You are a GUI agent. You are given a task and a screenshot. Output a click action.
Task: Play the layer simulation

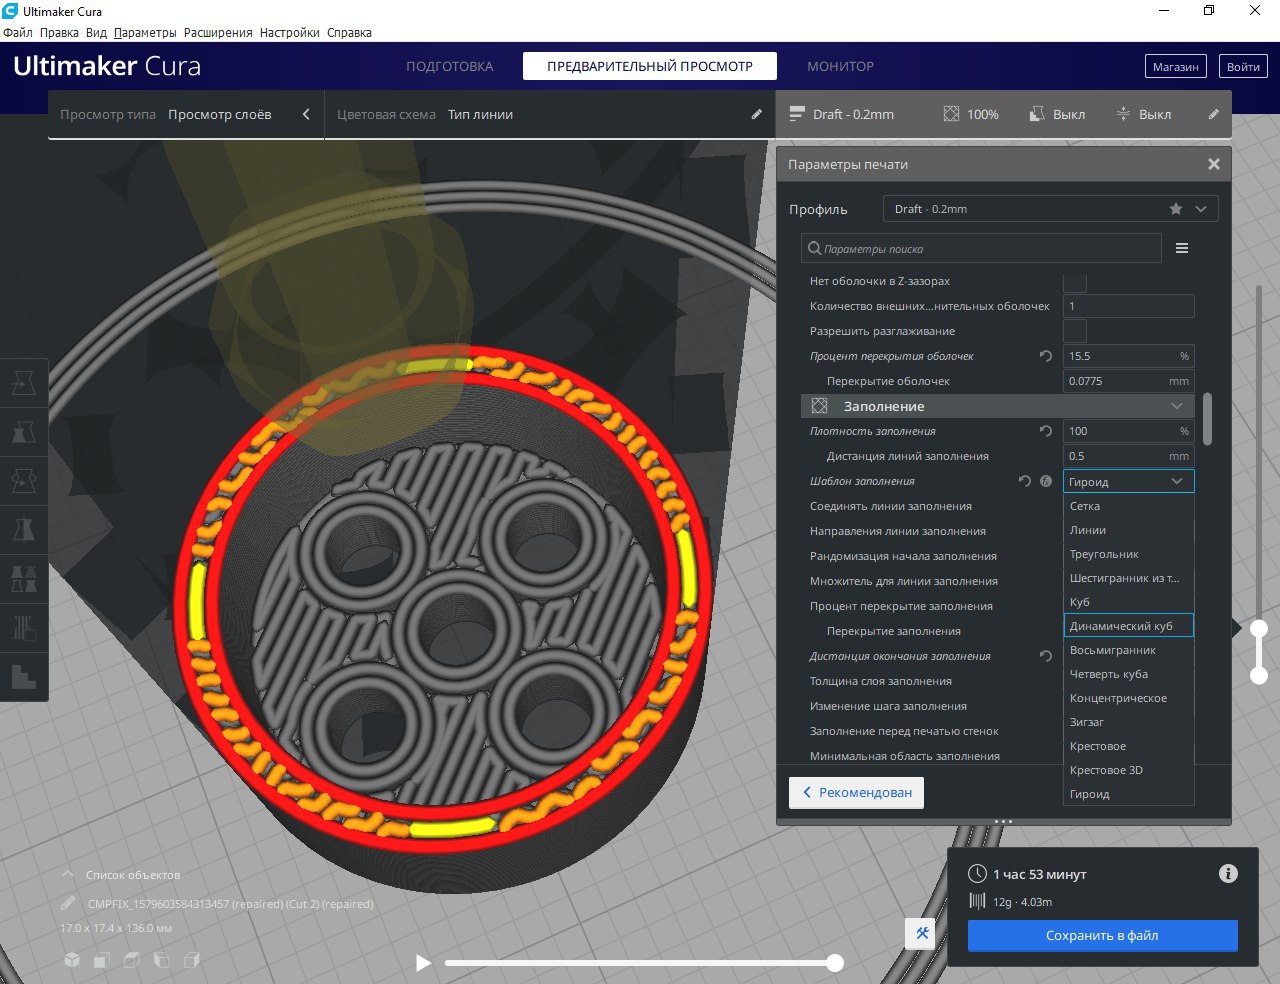point(423,963)
